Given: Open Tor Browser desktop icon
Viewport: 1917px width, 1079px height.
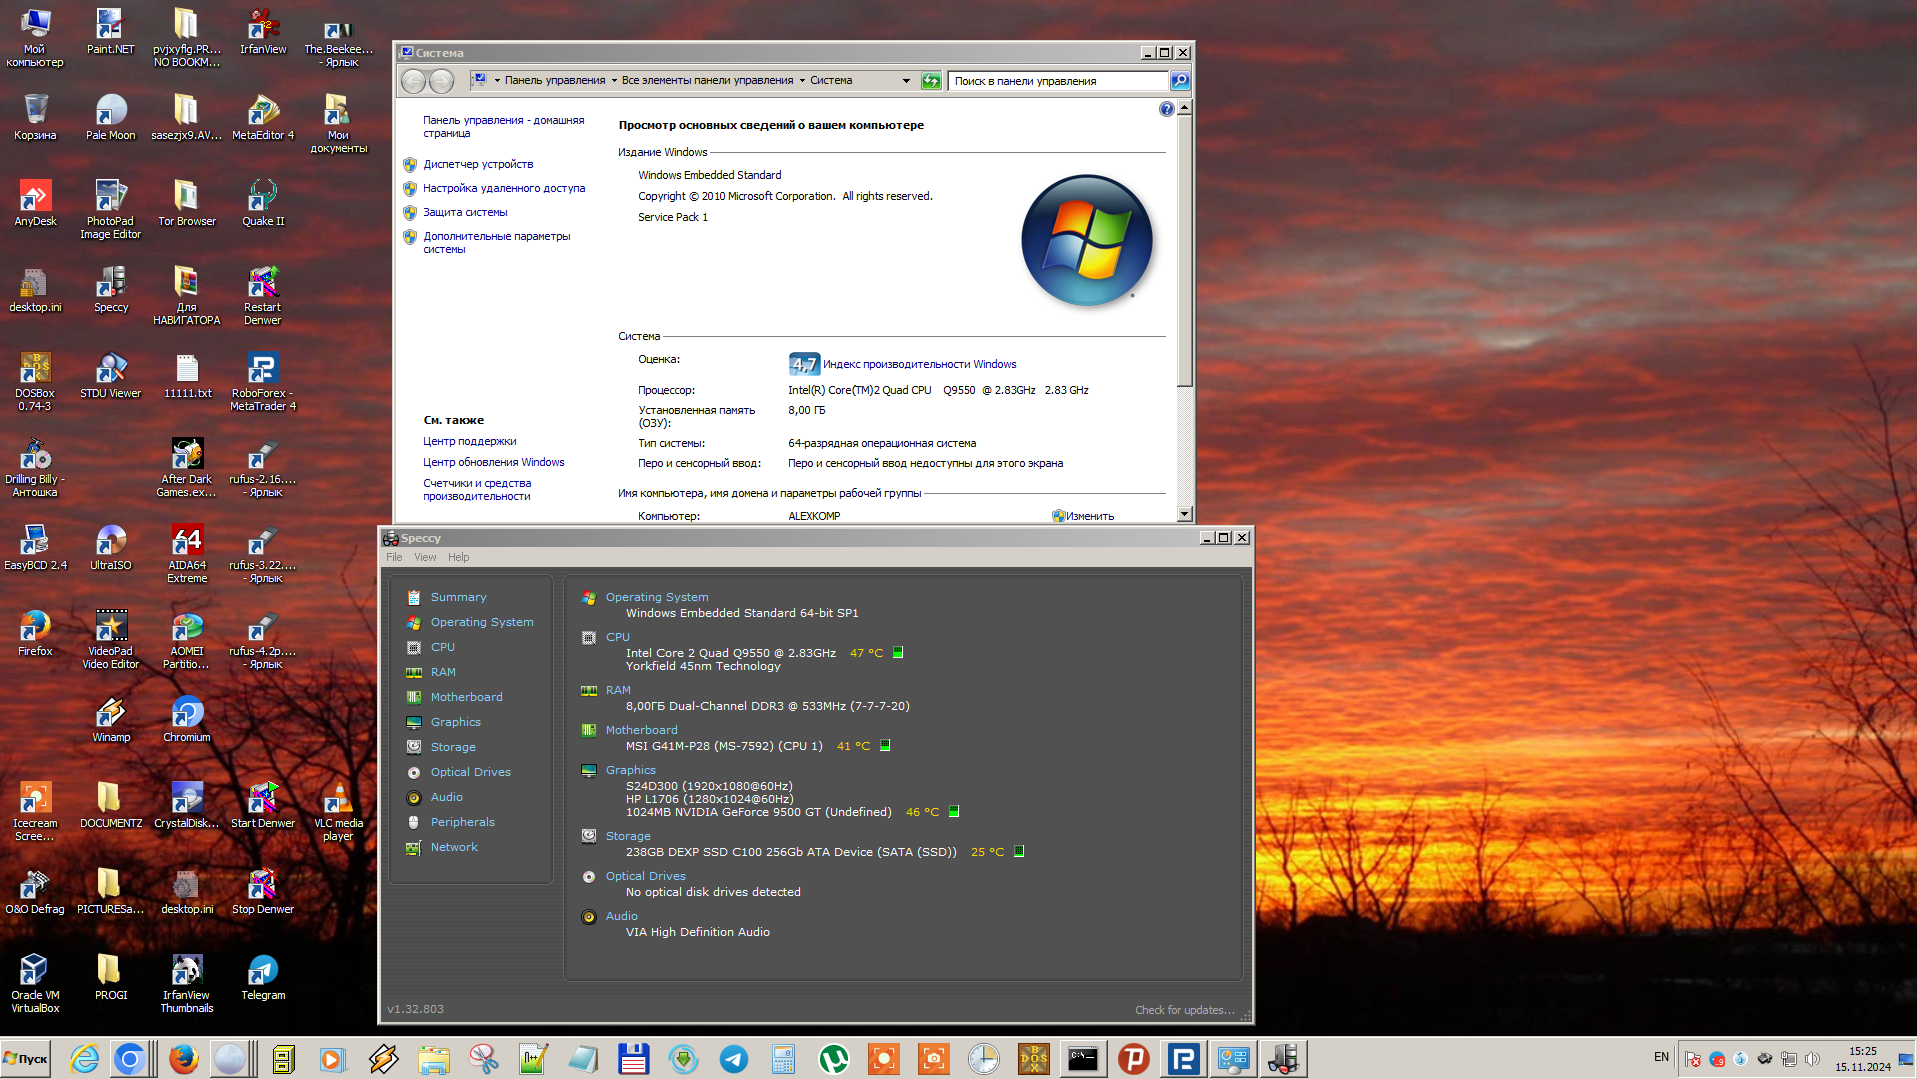Looking at the screenshot, I should [x=187, y=204].
